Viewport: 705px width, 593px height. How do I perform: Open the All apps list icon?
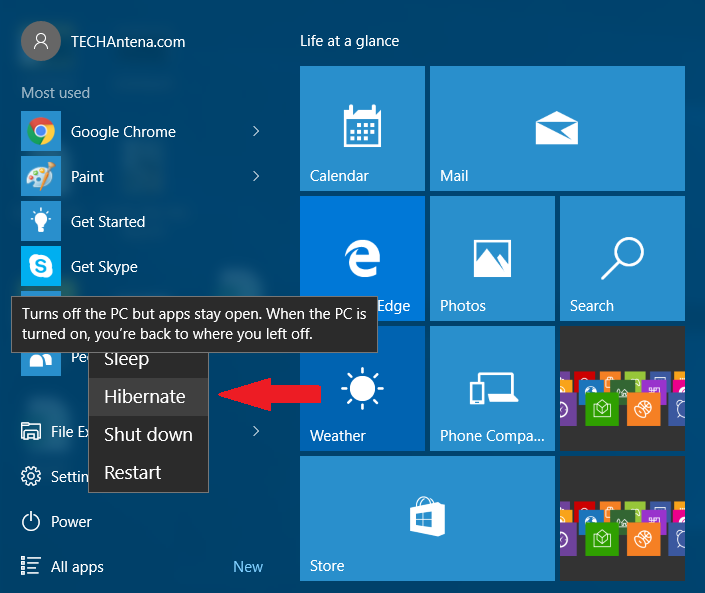point(31,566)
